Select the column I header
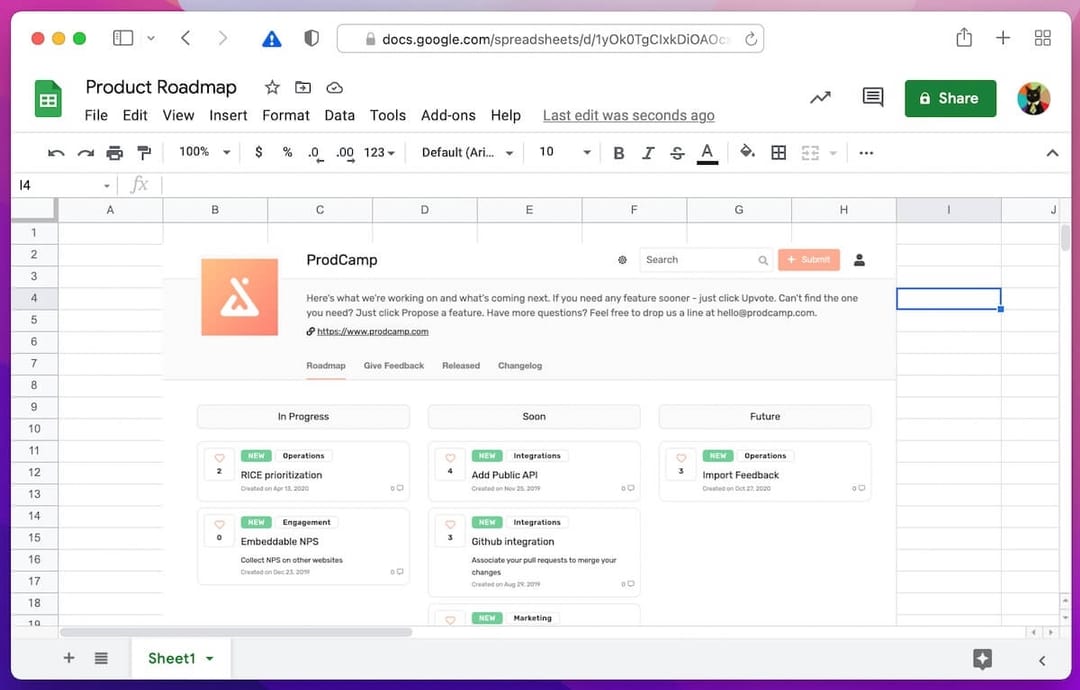Screen dimensions: 1080x690 948,210
